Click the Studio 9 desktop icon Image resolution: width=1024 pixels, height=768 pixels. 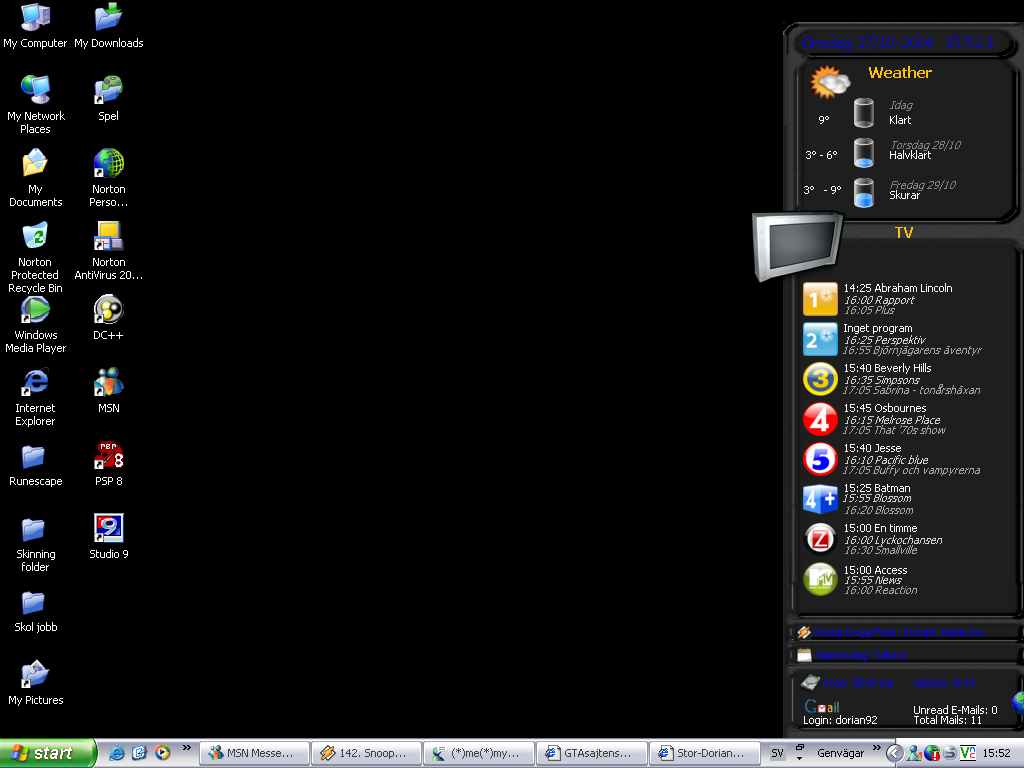pos(108,536)
